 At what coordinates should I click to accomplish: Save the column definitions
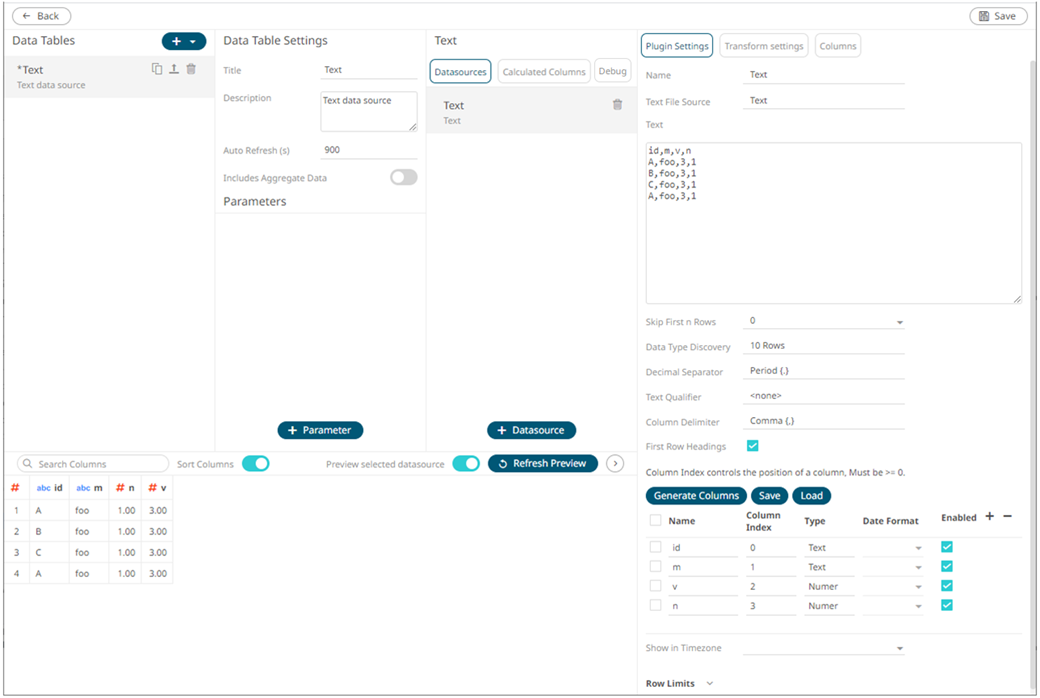pos(769,496)
